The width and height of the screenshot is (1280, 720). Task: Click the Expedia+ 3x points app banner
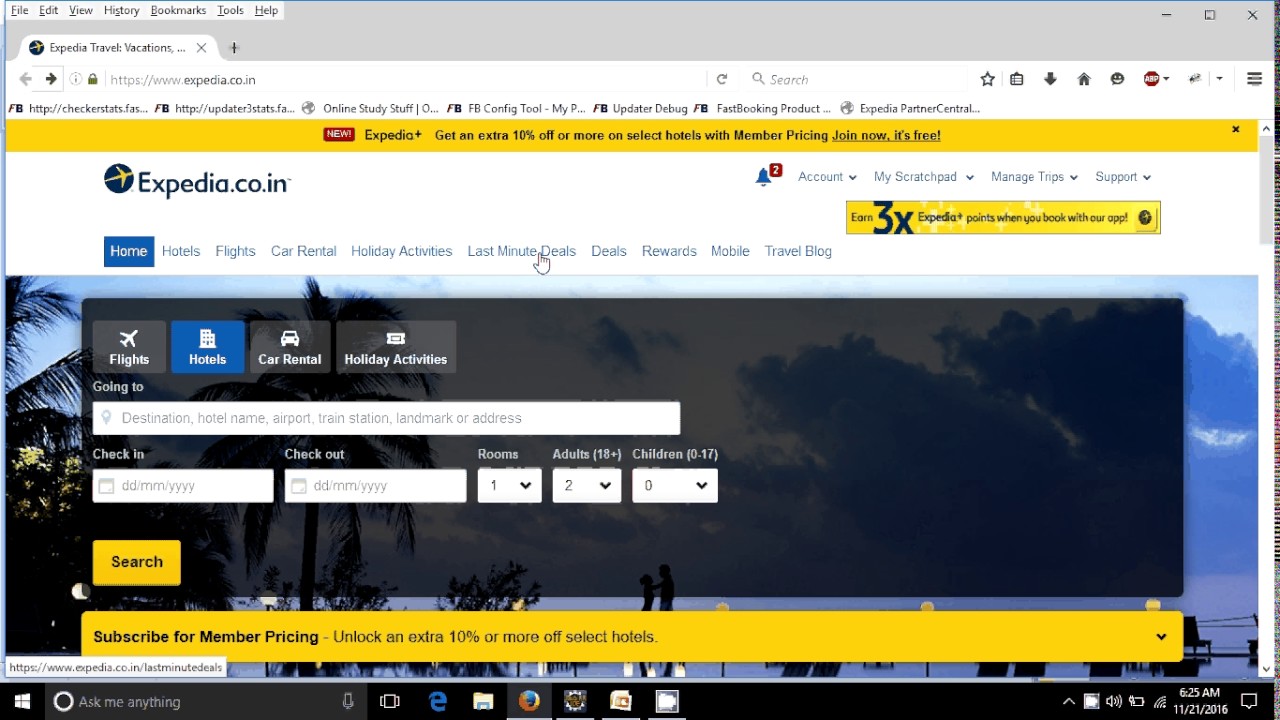1003,217
